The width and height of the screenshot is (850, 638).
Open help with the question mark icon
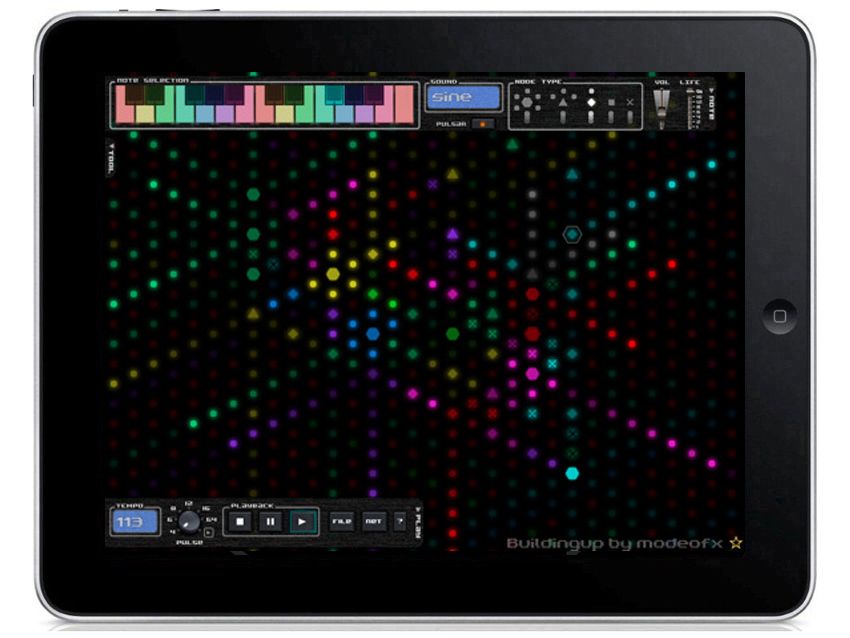(x=401, y=520)
